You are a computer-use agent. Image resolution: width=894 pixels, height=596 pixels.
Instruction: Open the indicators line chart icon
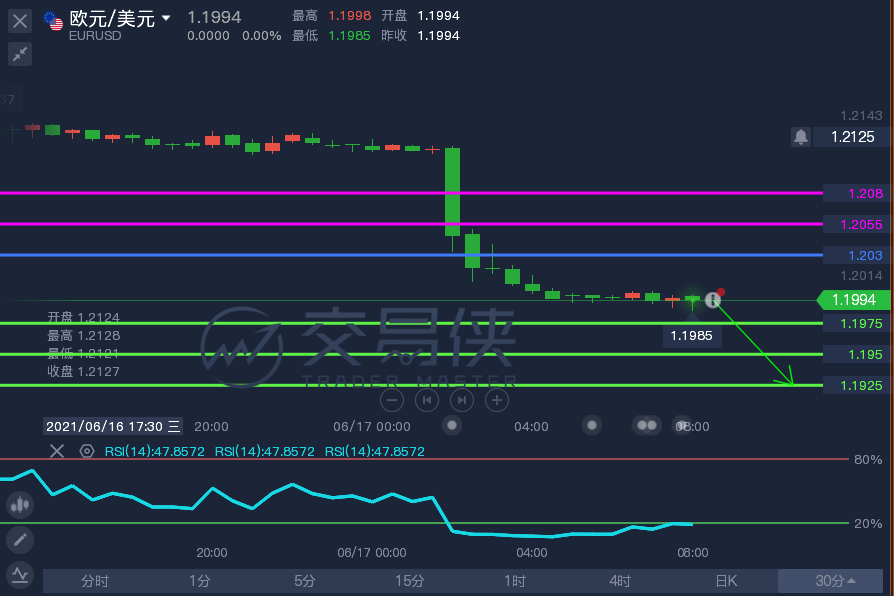click(20, 575)
